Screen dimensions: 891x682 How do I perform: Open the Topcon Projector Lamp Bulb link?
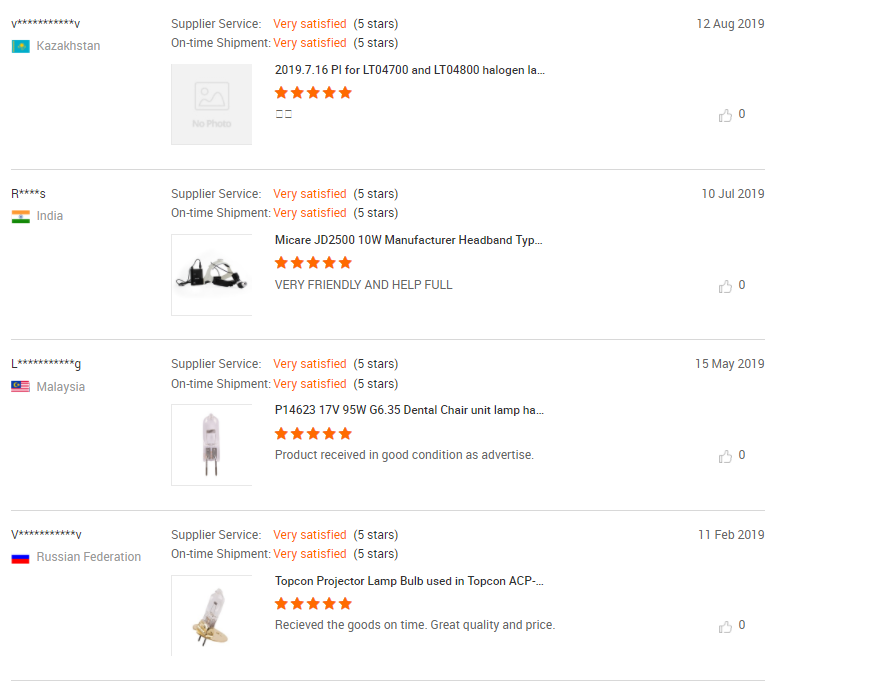[x=409, y=581]
